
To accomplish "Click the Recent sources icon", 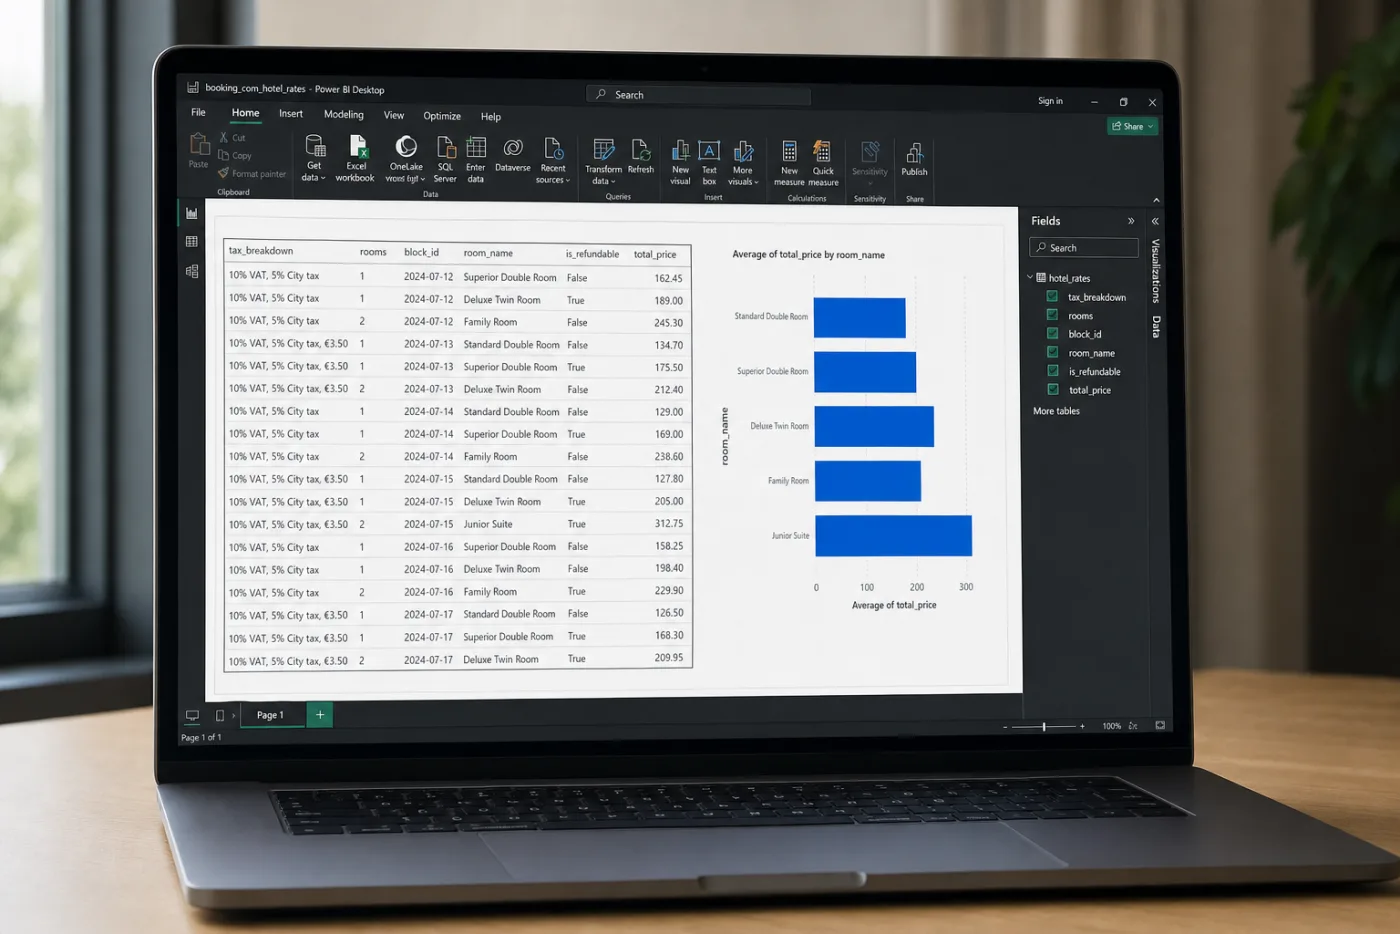I will coord(553,149).
